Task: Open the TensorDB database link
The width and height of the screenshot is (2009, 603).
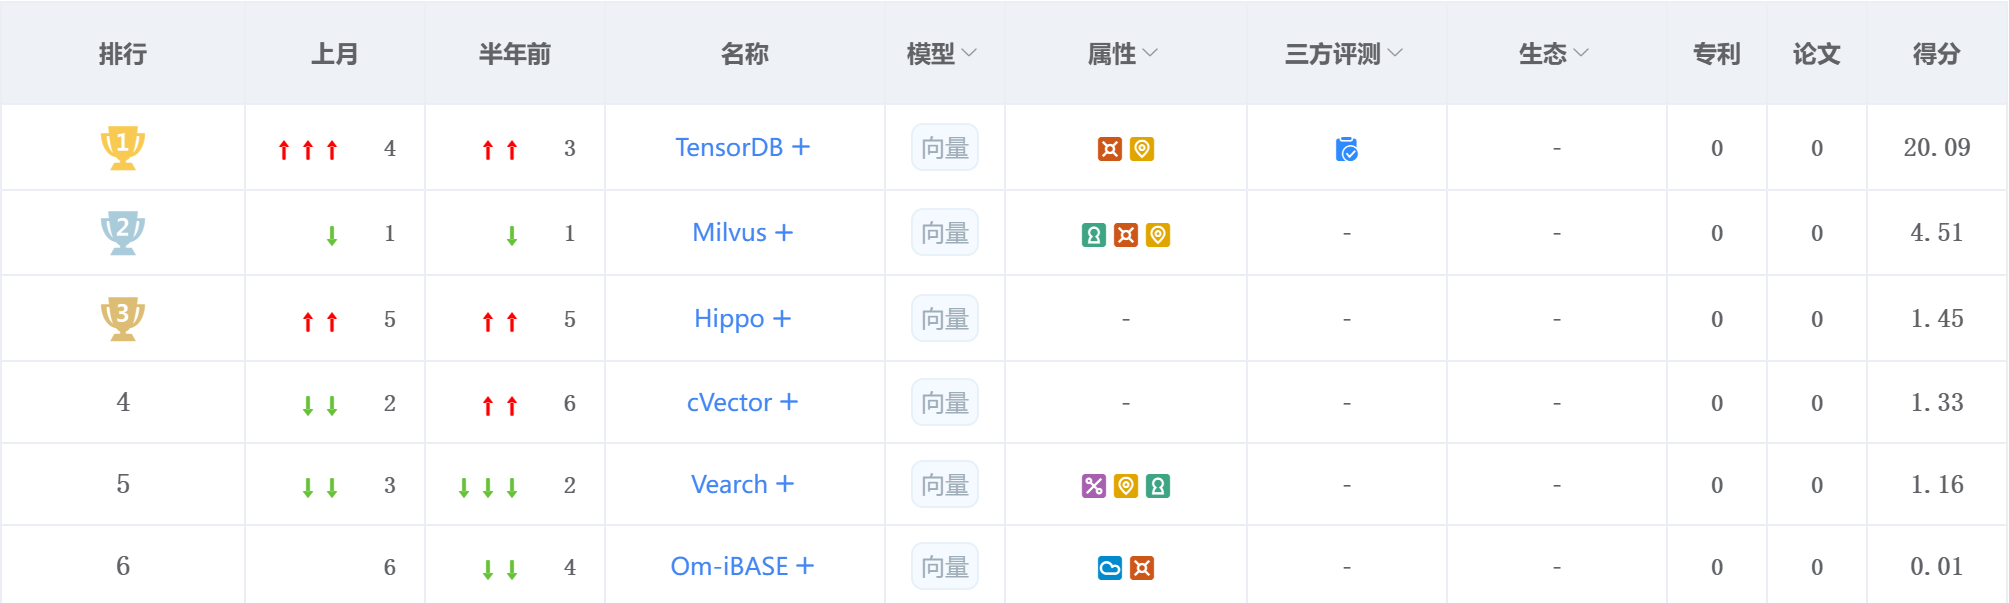Action: point(729,147)
